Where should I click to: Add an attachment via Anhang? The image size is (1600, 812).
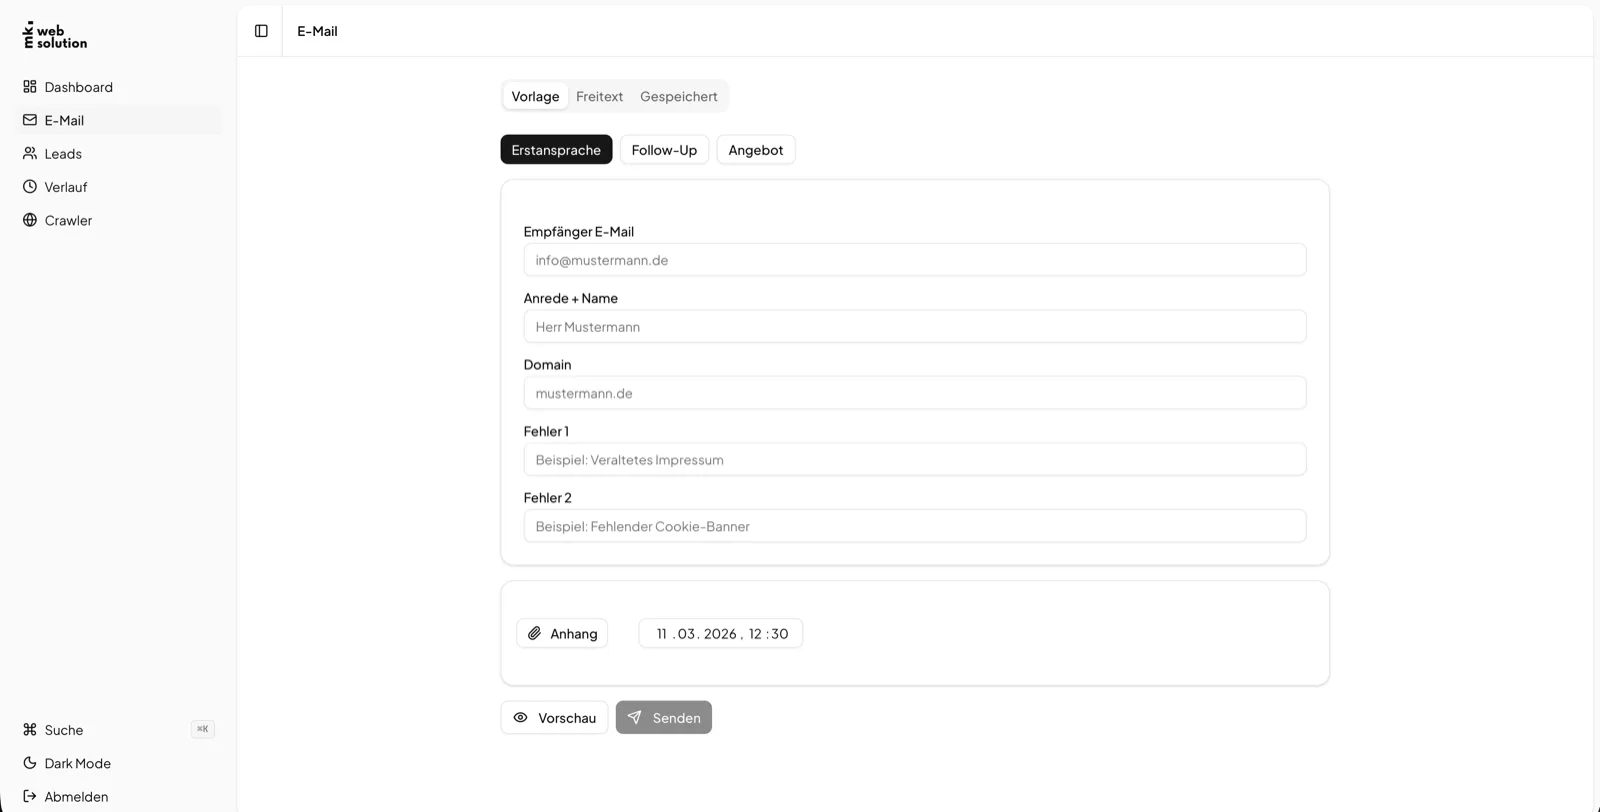(562, 633)
